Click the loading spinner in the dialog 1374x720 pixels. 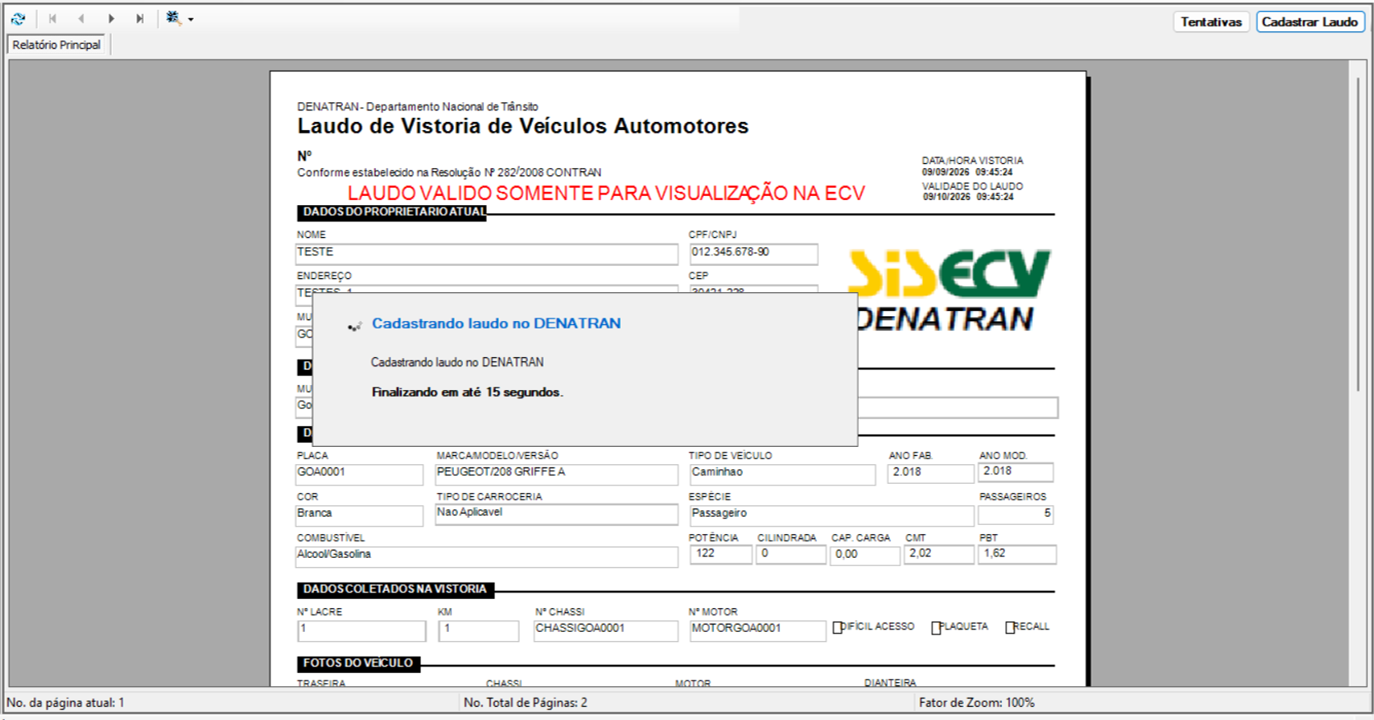353,326
